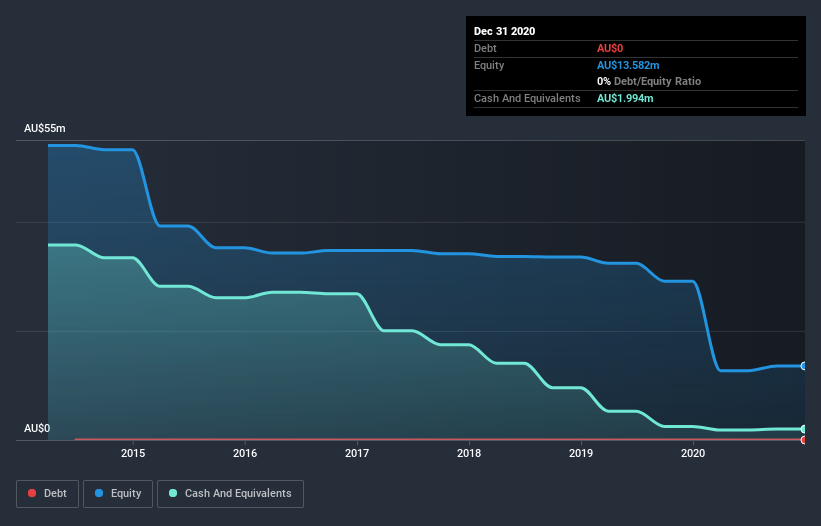Image resolution: width=821 pixels, height=526 pixels.
Task: Click the 2019 x-axis label
Action: 581,453
